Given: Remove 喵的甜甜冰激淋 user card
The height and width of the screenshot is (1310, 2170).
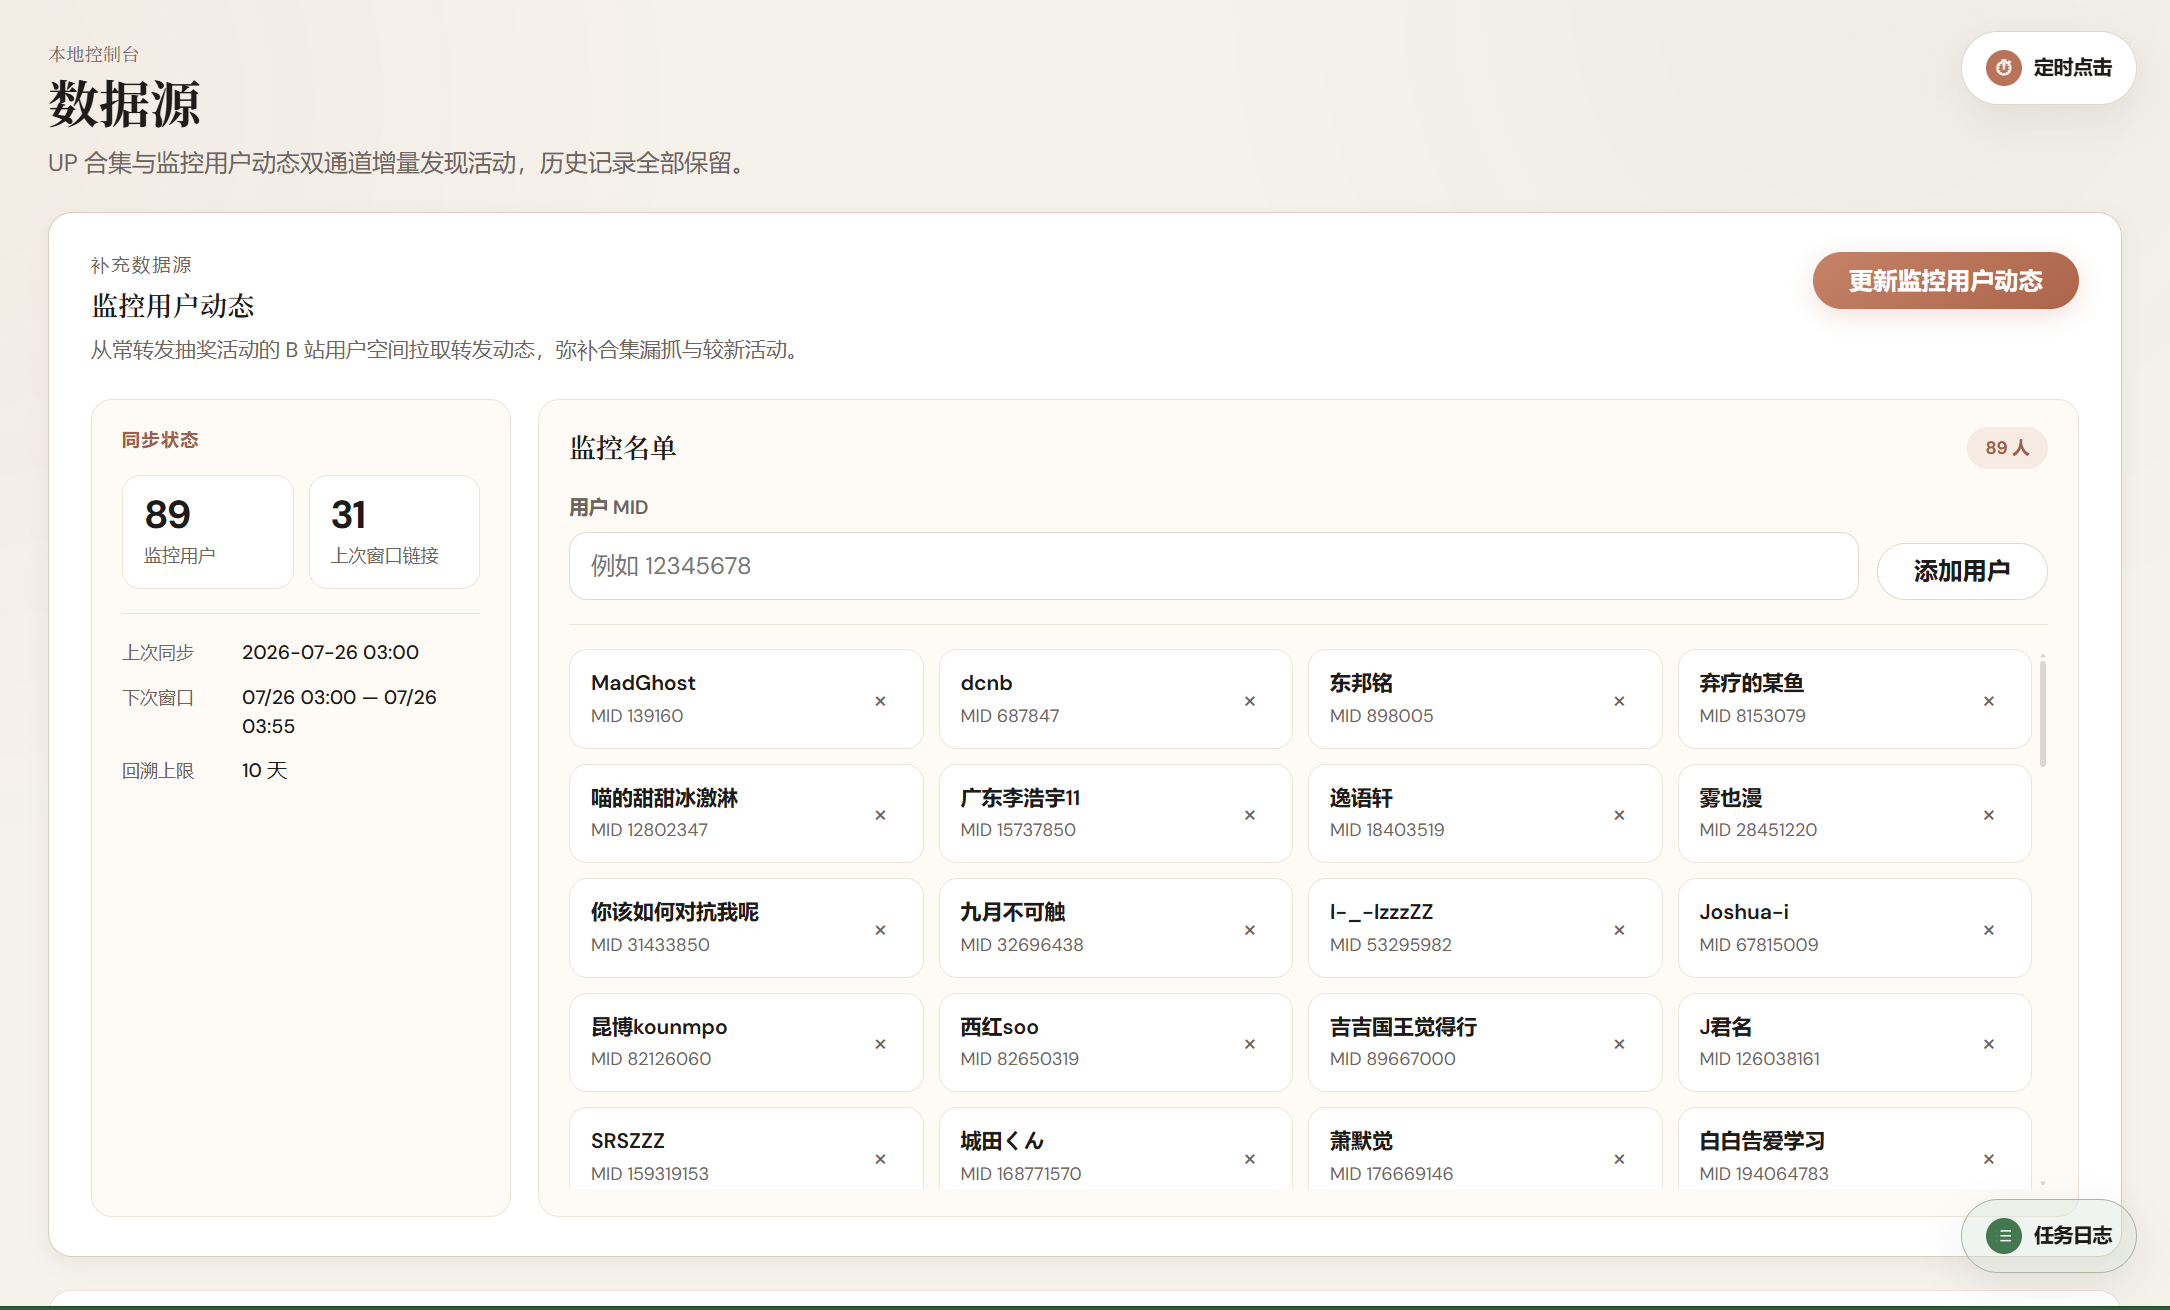Looking at the screenshot, I should tap(880, 815).
